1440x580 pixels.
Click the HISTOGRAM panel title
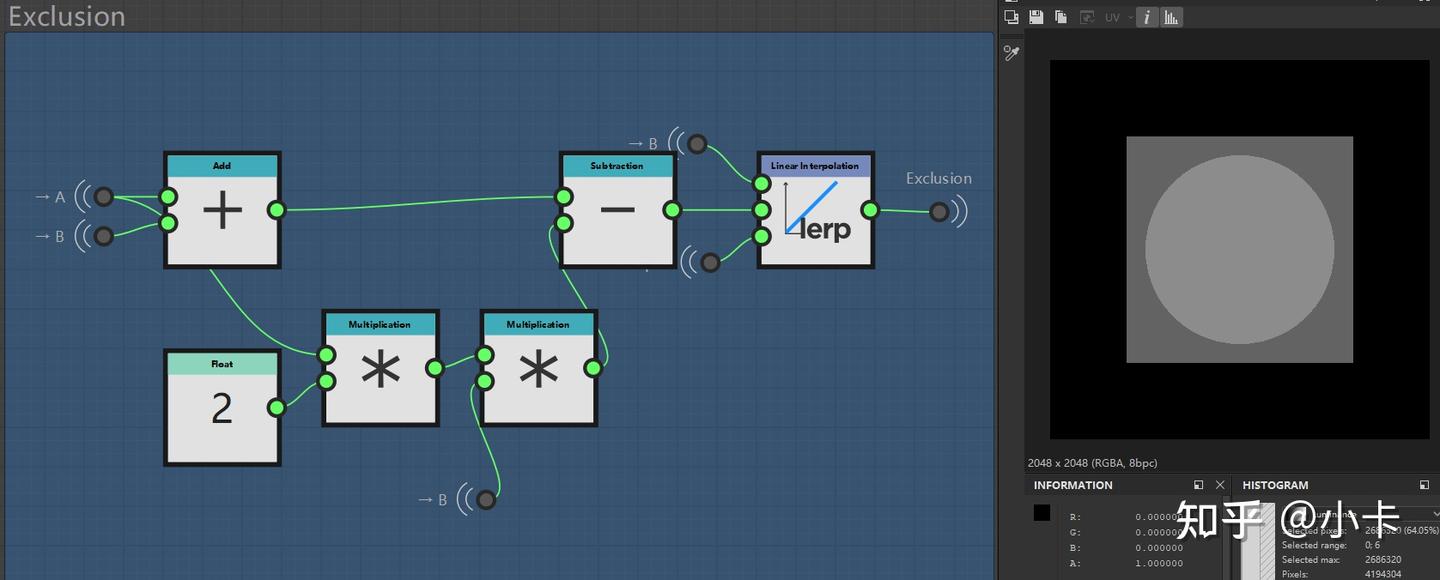coord(1275,485)
